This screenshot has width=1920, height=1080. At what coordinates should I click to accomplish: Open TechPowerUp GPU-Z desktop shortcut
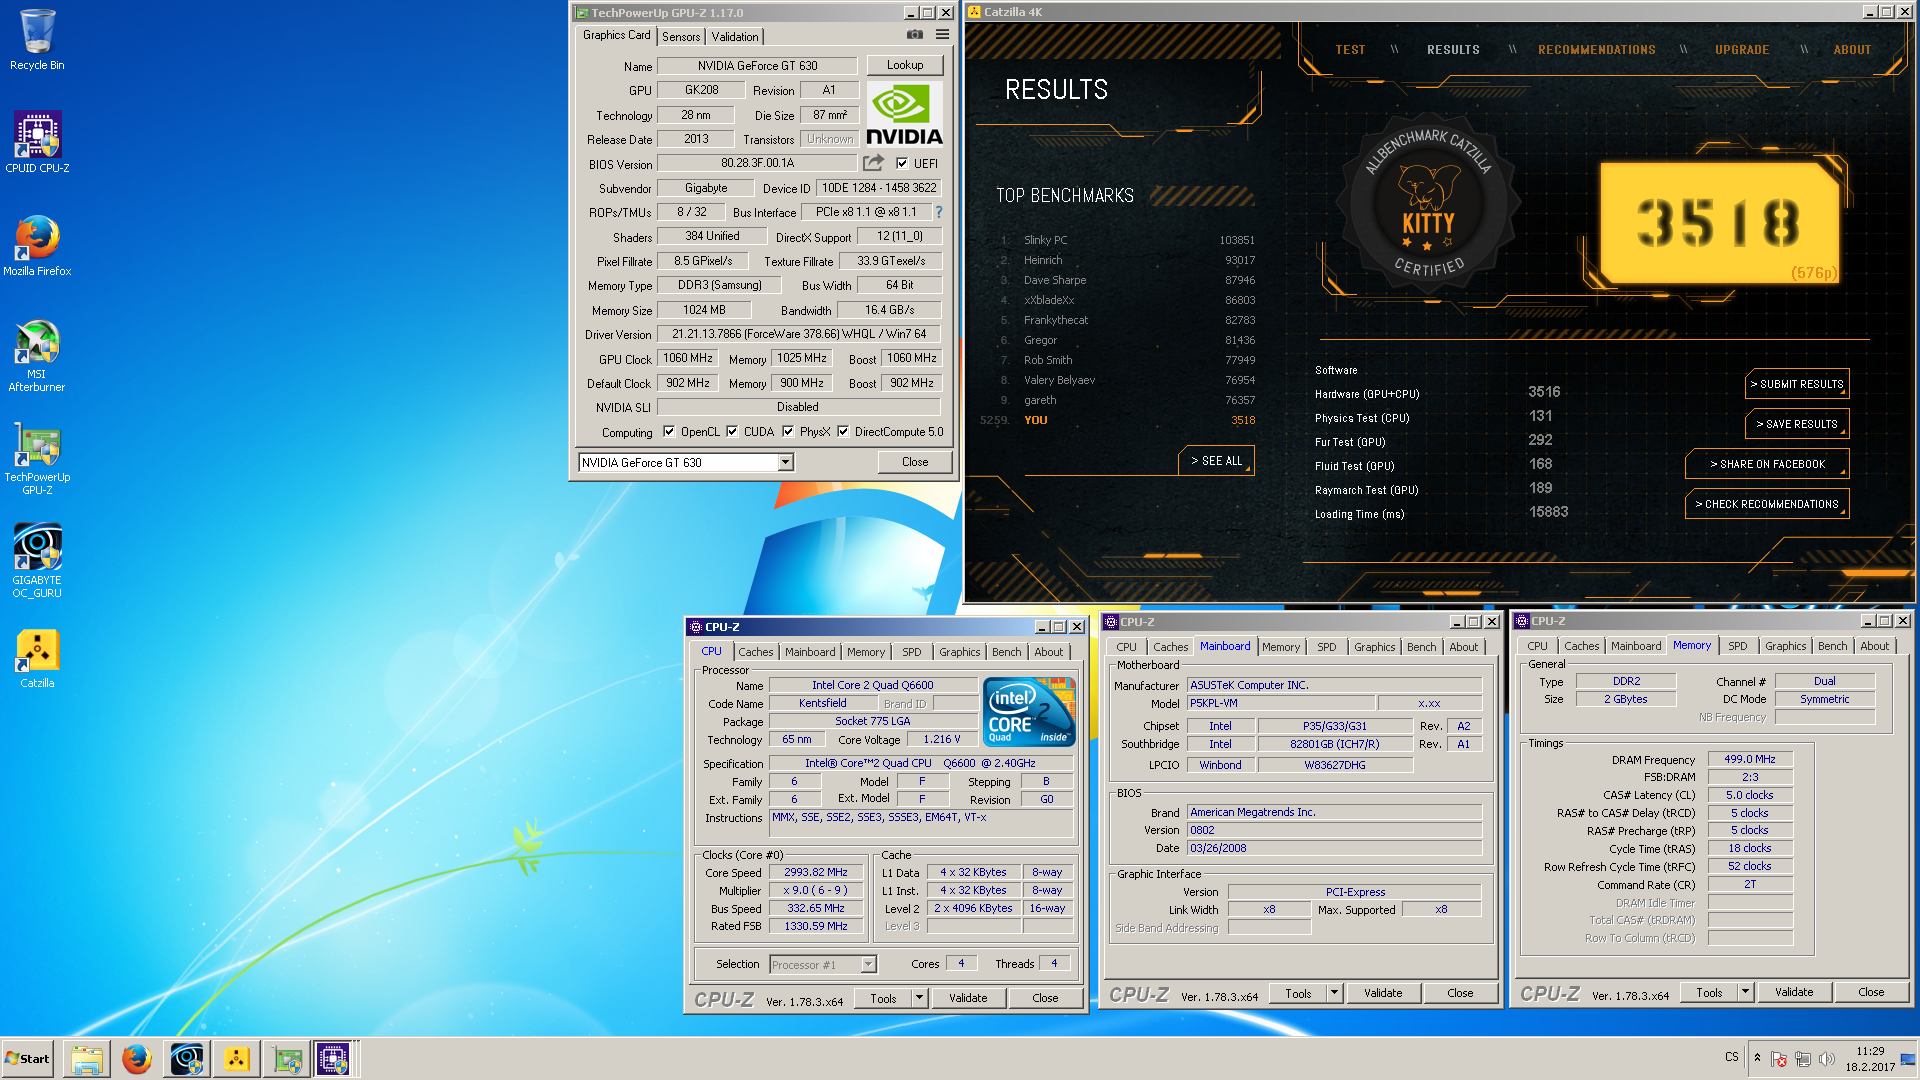pyautogui.click(x=37, y=458)
